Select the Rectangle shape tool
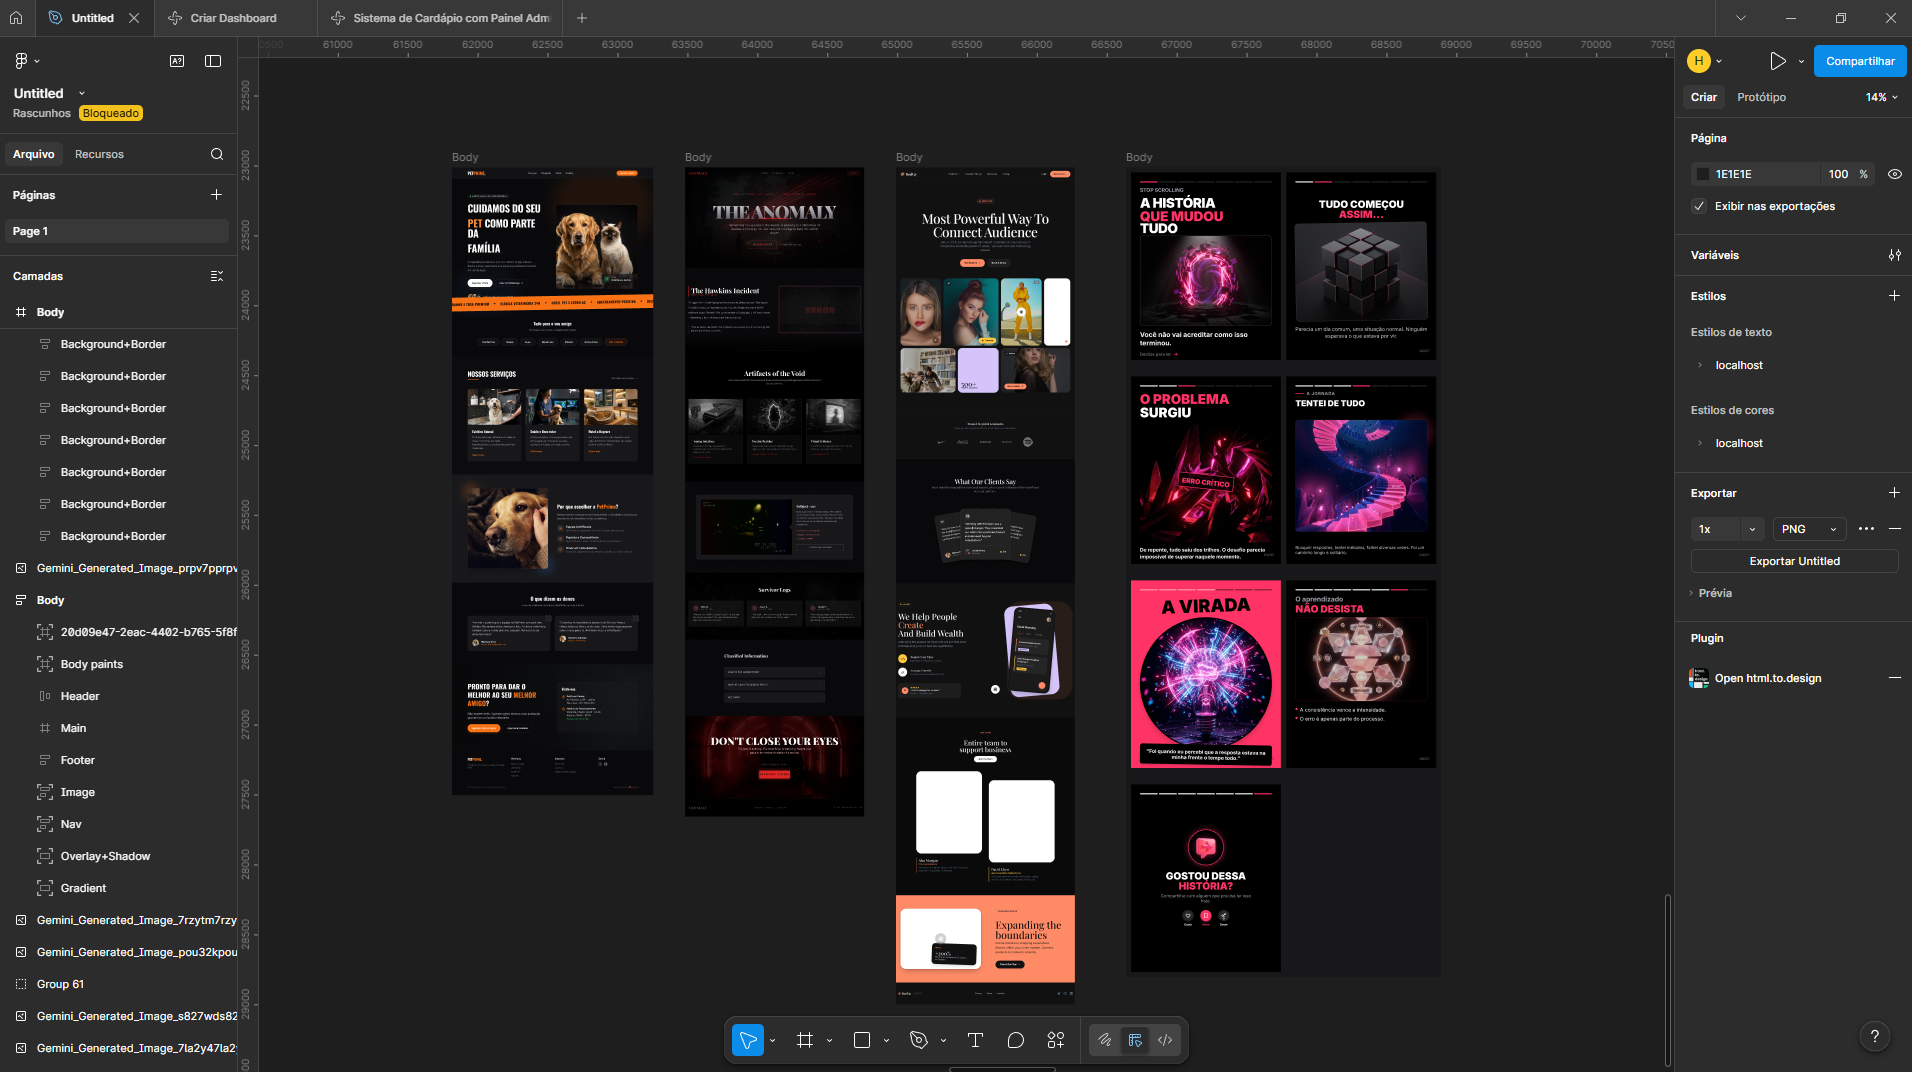 (x=862, y=1040)
